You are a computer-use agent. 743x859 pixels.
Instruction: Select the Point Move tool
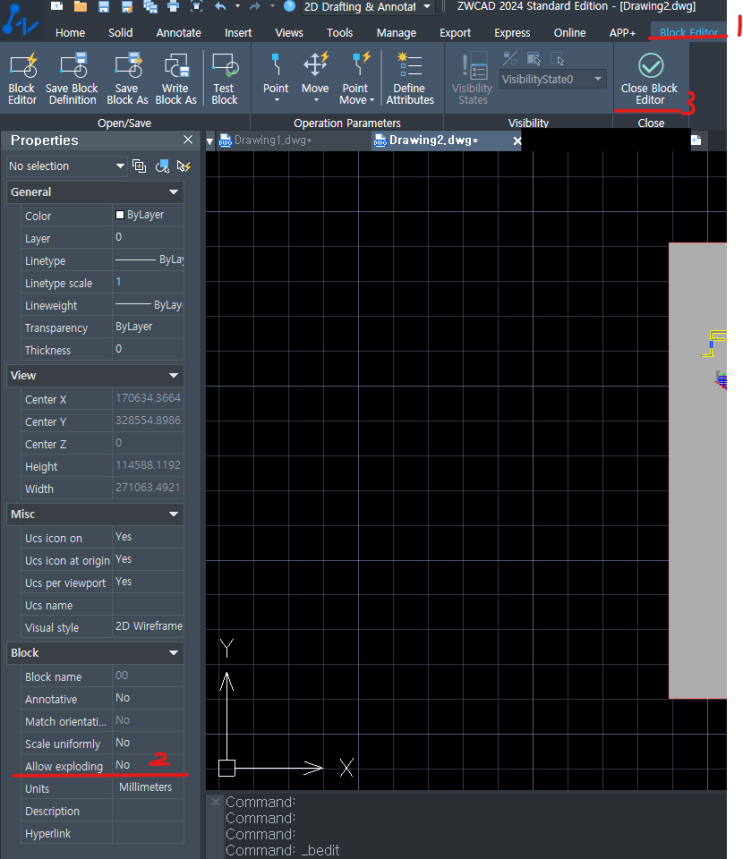coord(356,78)
